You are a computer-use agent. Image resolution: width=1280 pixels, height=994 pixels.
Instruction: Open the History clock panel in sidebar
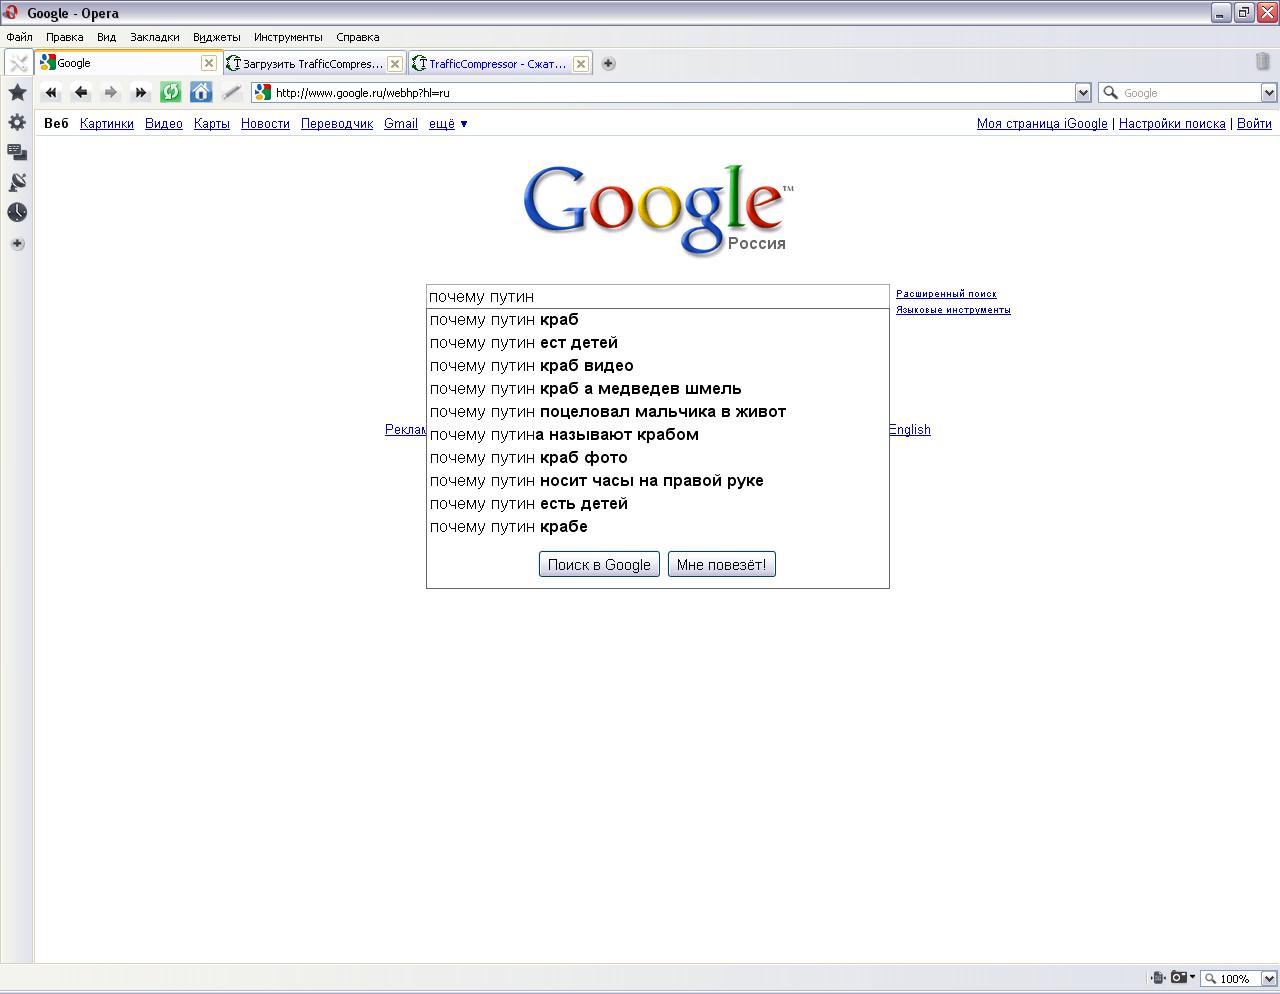tap(17, 212)
